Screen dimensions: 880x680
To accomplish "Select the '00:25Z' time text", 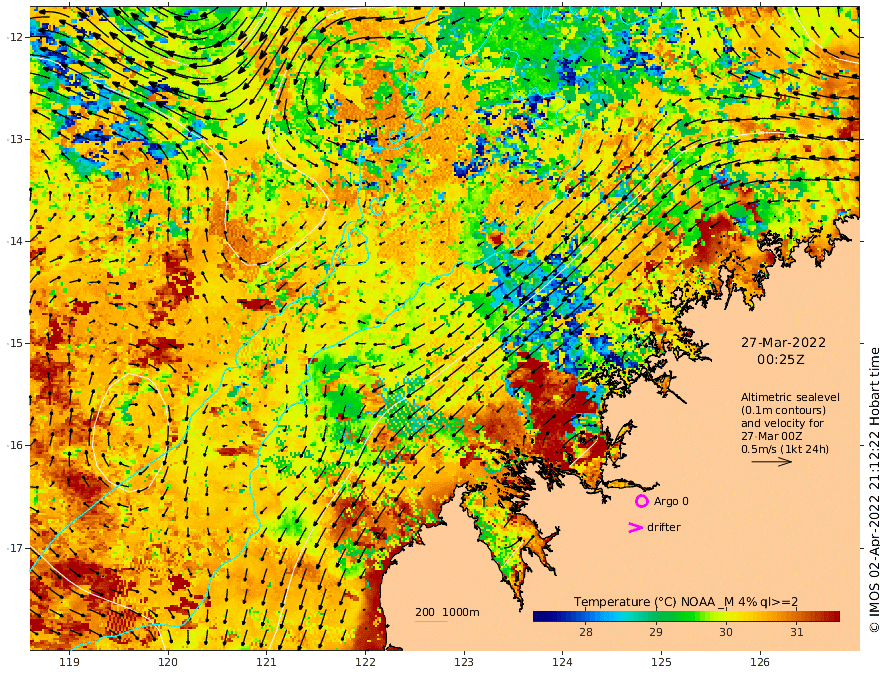I will pyautogui.click(x=781, y=360).
